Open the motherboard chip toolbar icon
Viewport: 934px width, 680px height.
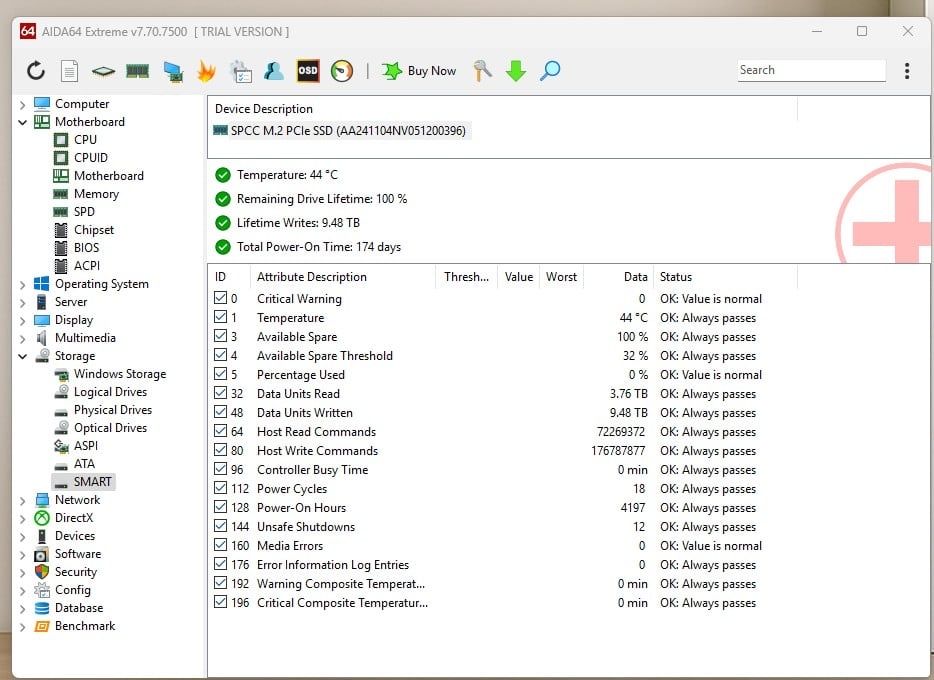[x=103, y=71]
